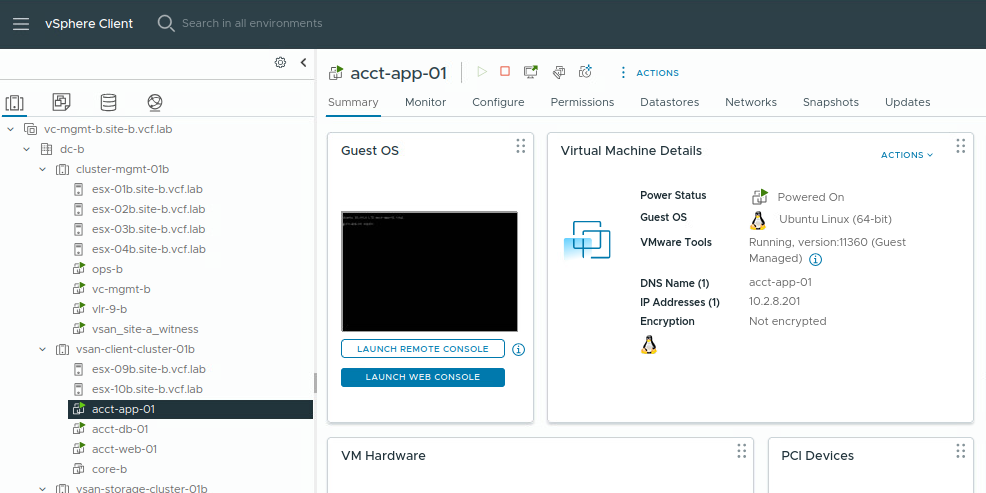Click the Take Snapshot toolbar icon
The height and width of the screenshot is (493, 986).
click(x=586, y=72)
